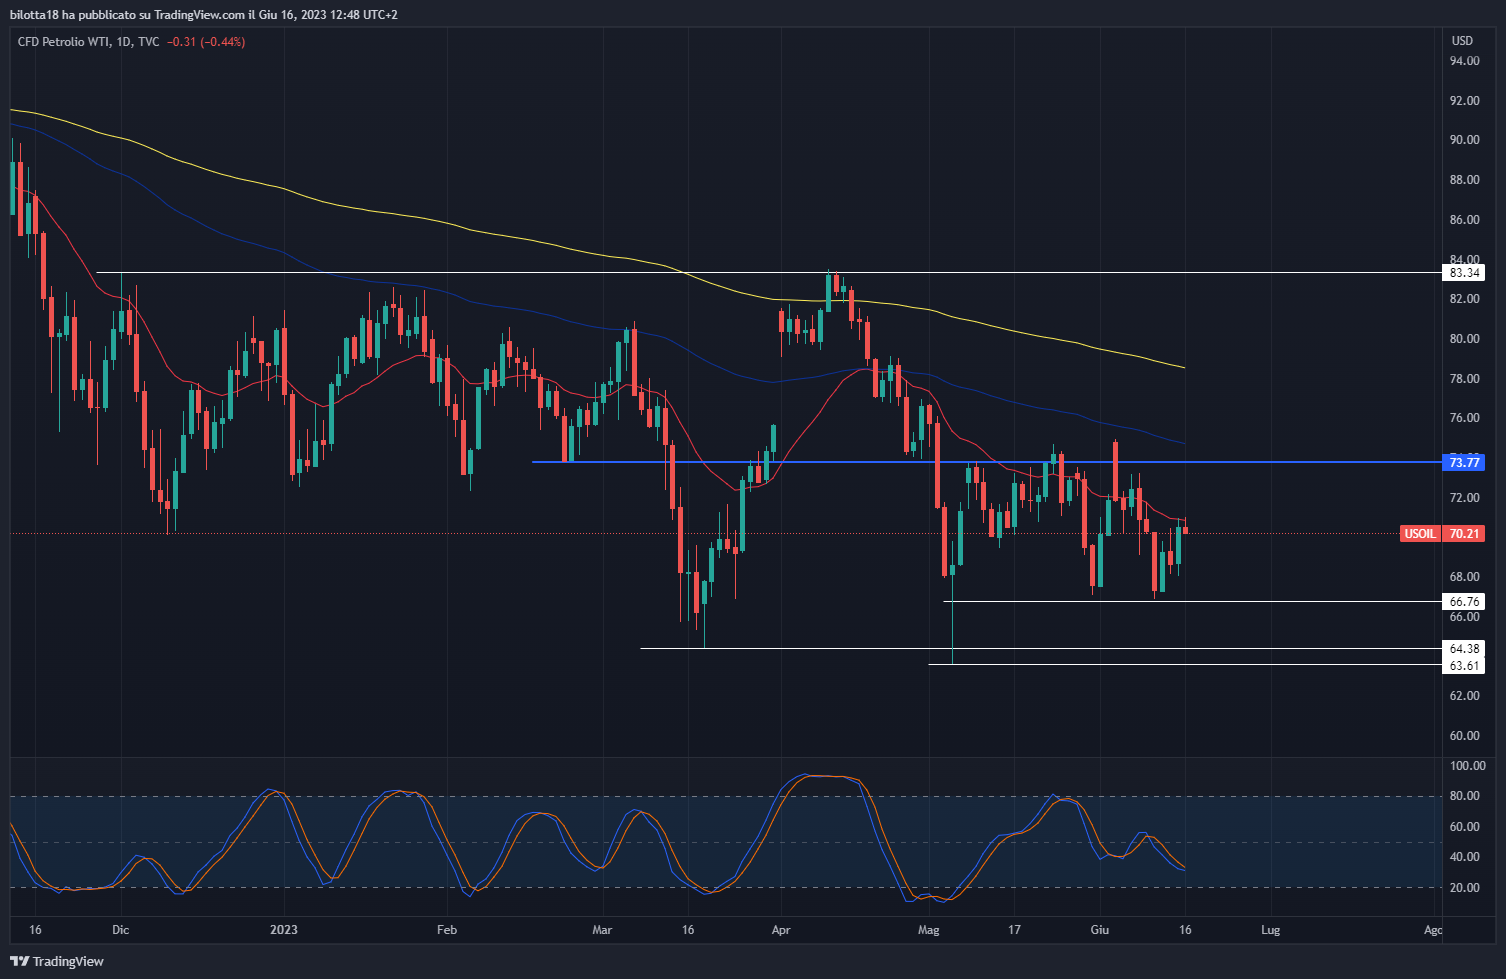This screenshot has width=1506, height=979.
Task: Select the thick blue horizontal line at 73.77
Action: click(x=985, y=462)
